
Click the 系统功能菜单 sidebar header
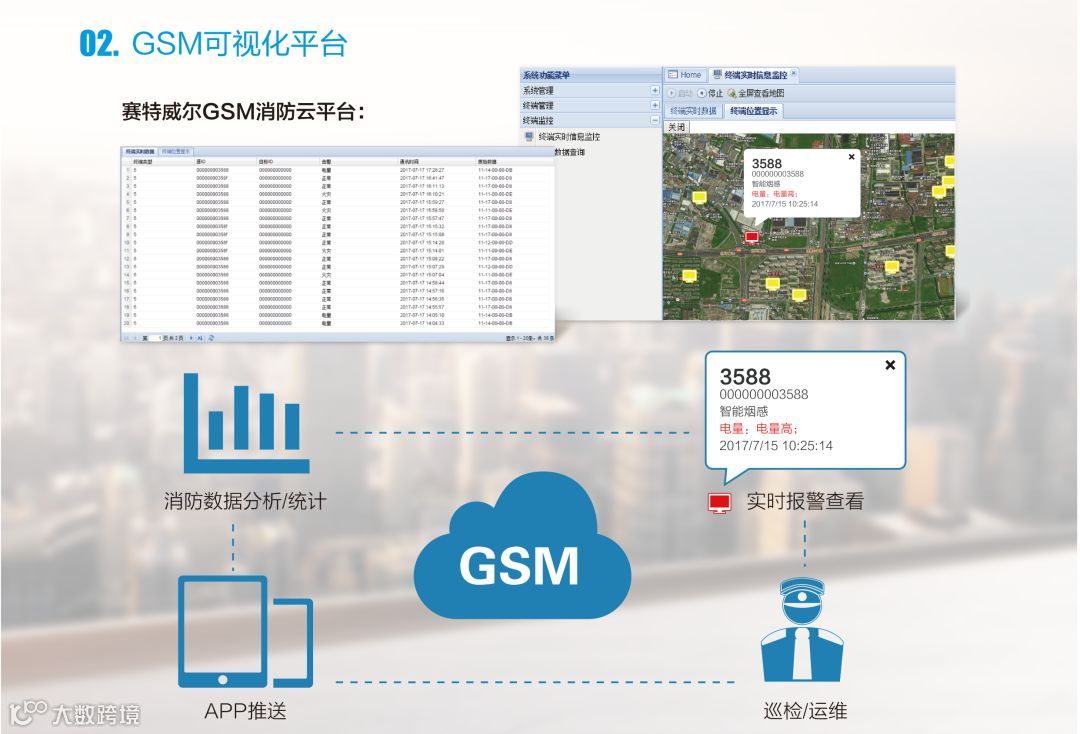click(591, 75)
